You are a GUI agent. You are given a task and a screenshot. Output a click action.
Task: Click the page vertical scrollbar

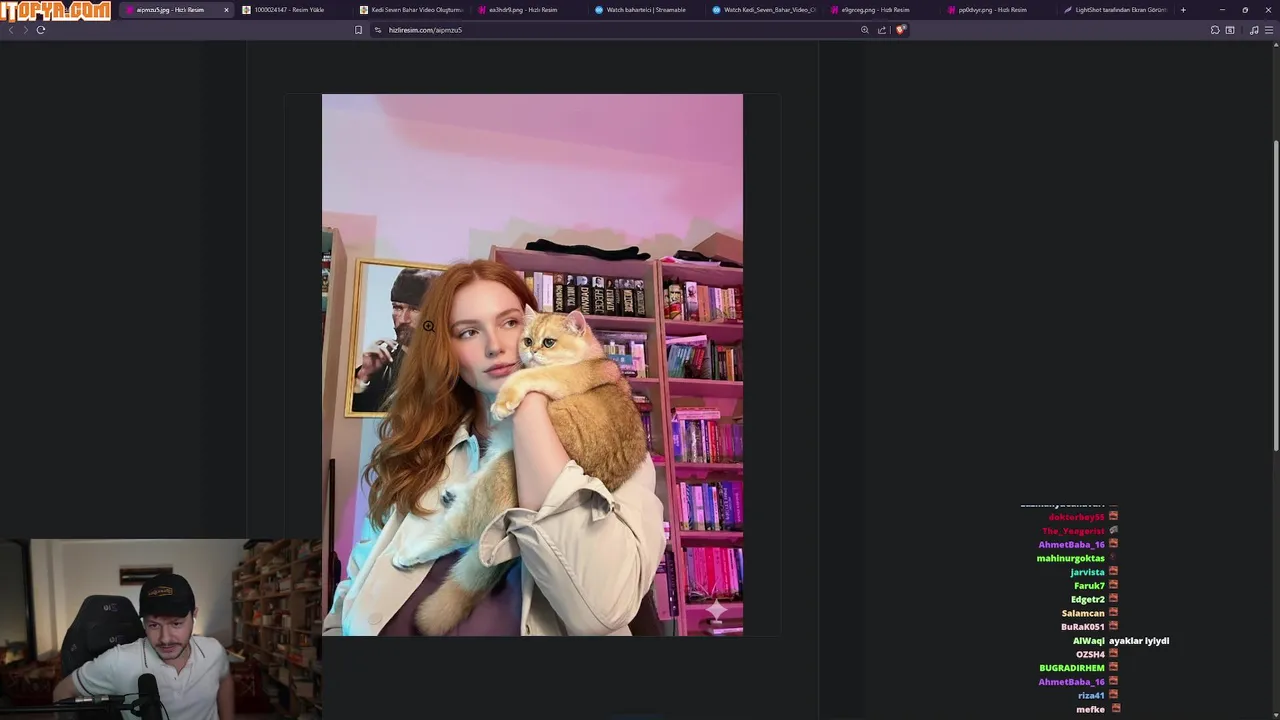[1275, 295]
